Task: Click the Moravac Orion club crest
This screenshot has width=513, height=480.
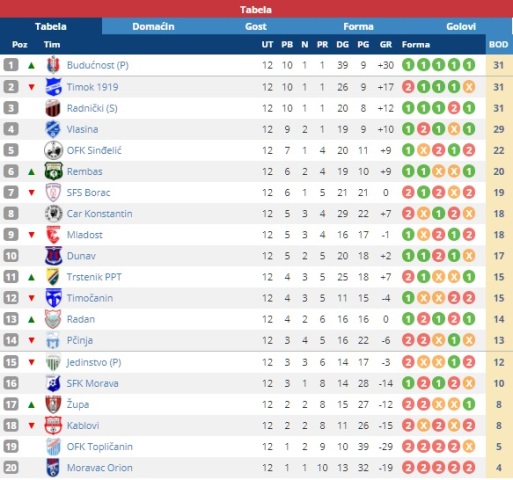Action: (x=53, y=468)
